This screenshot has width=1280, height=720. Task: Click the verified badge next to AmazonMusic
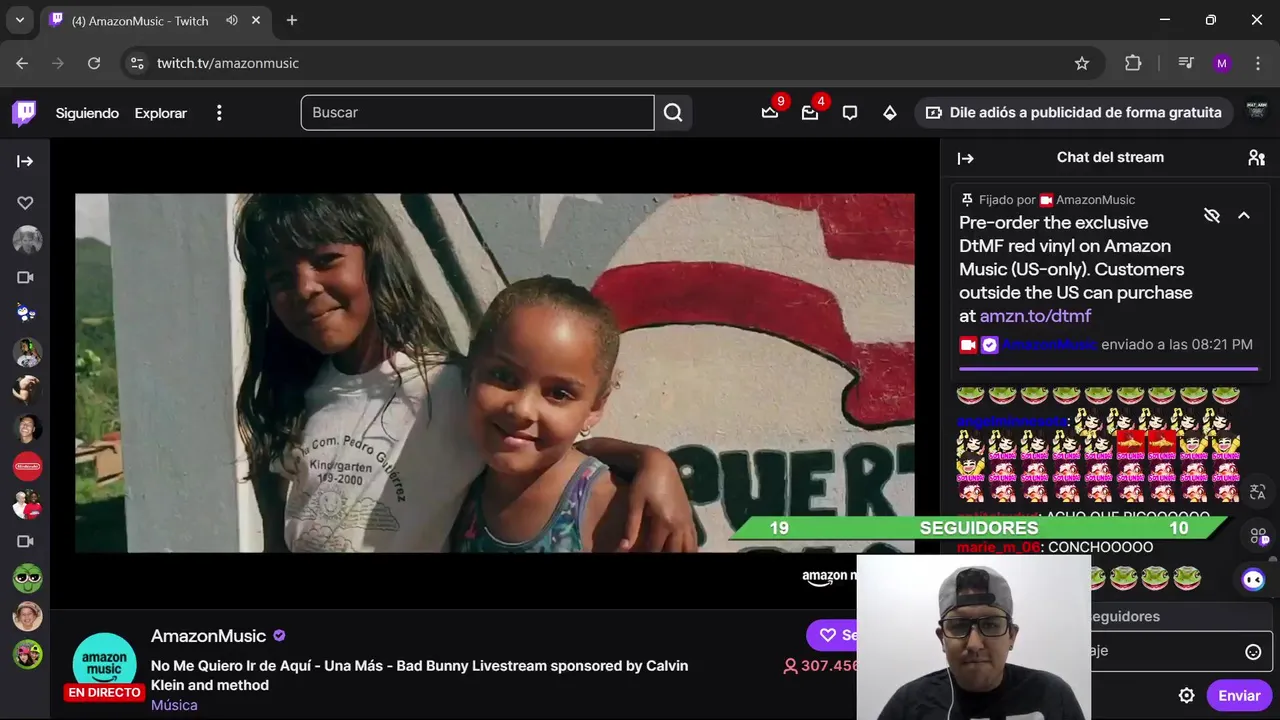pos(279,636)
